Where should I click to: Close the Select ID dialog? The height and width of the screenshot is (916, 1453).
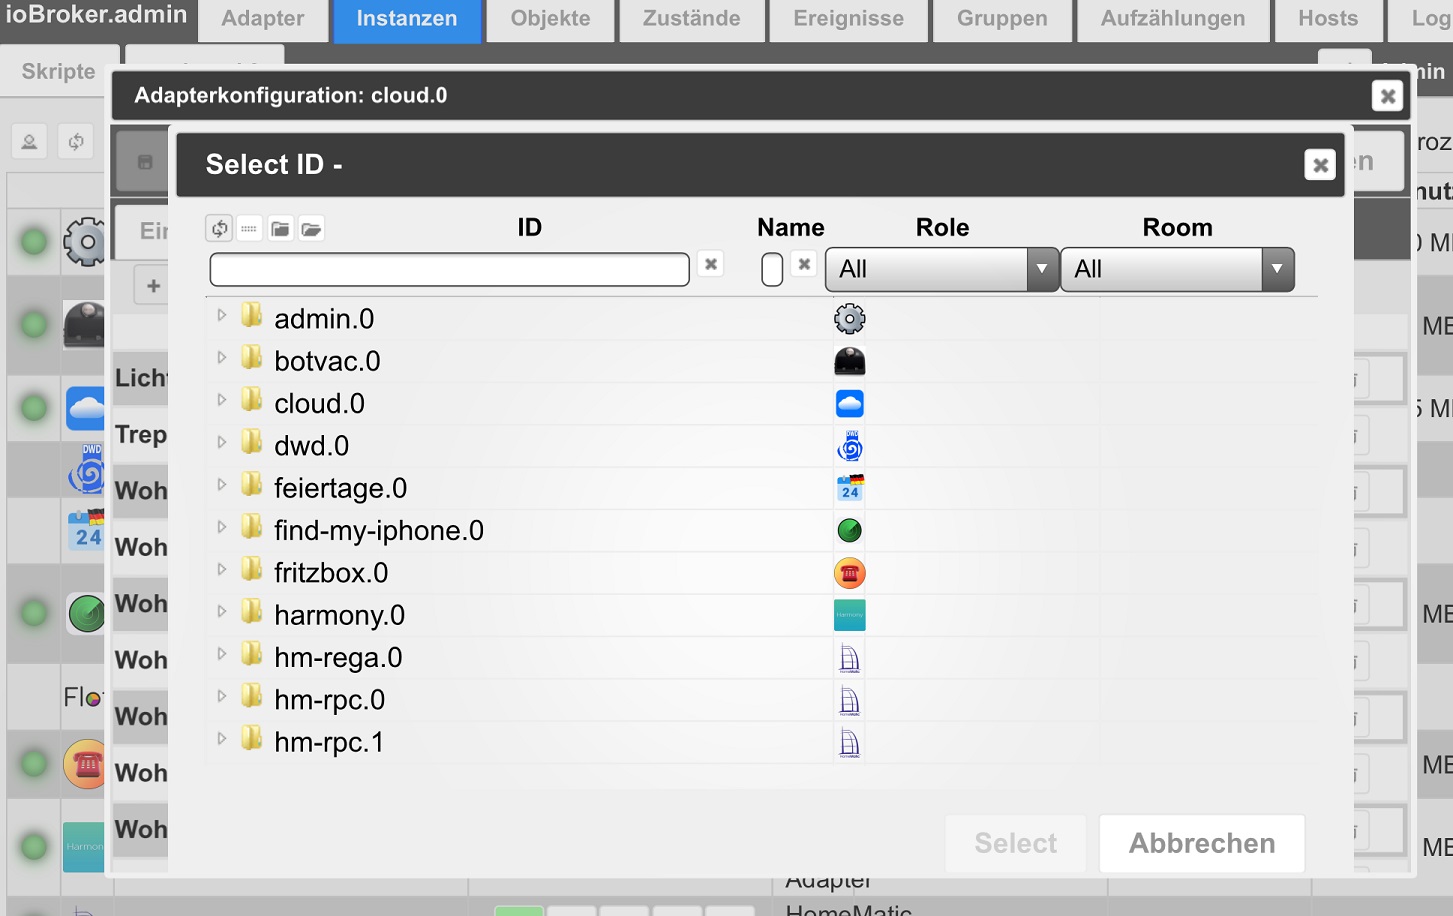click(1320, 165)
